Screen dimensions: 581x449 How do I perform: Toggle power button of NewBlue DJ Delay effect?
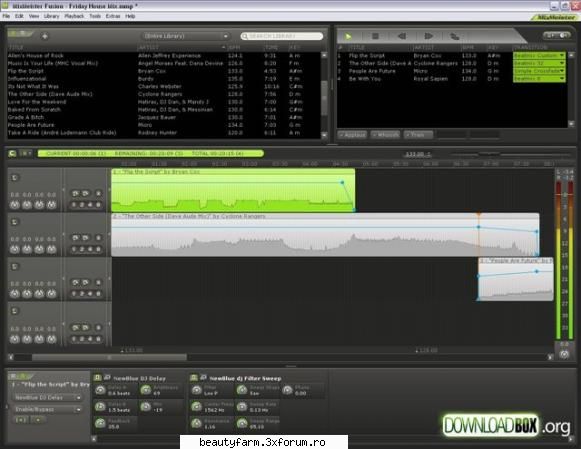coord(97,378)
